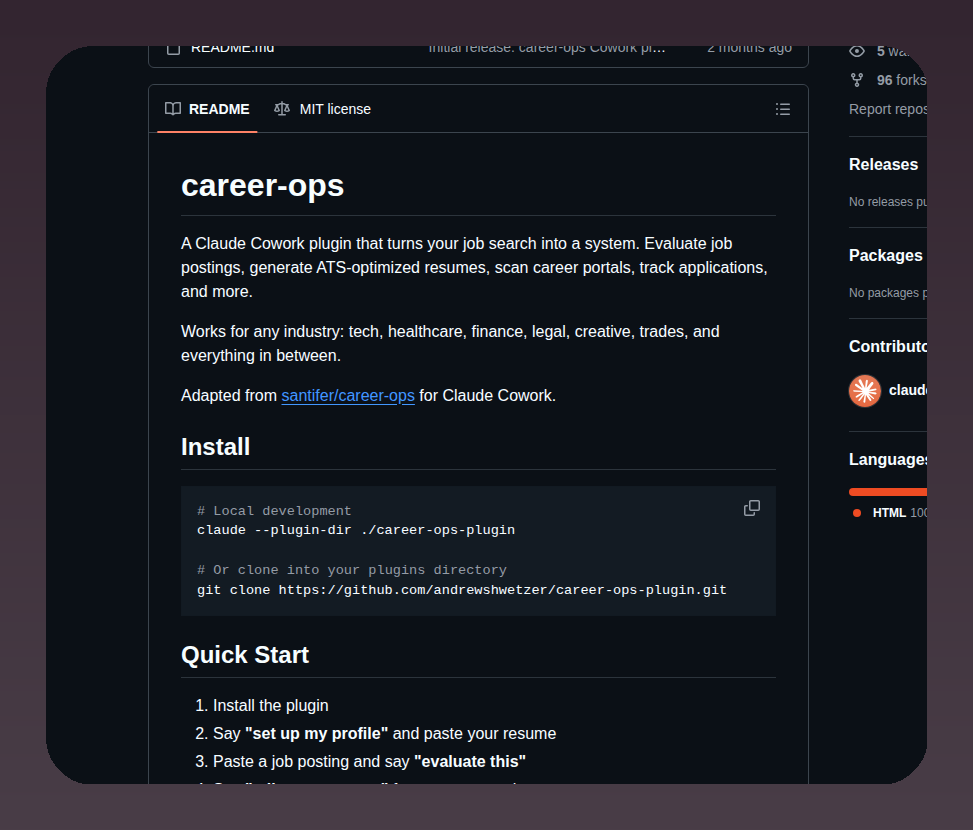Click the git clone command line

coord(462,590)
